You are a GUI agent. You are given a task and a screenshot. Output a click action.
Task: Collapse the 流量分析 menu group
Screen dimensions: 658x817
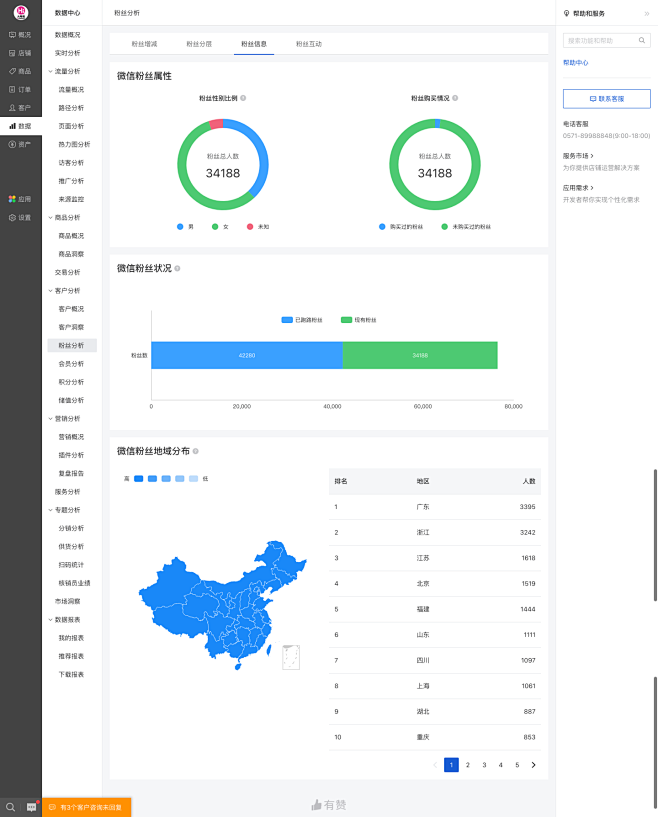click(50, 71)
